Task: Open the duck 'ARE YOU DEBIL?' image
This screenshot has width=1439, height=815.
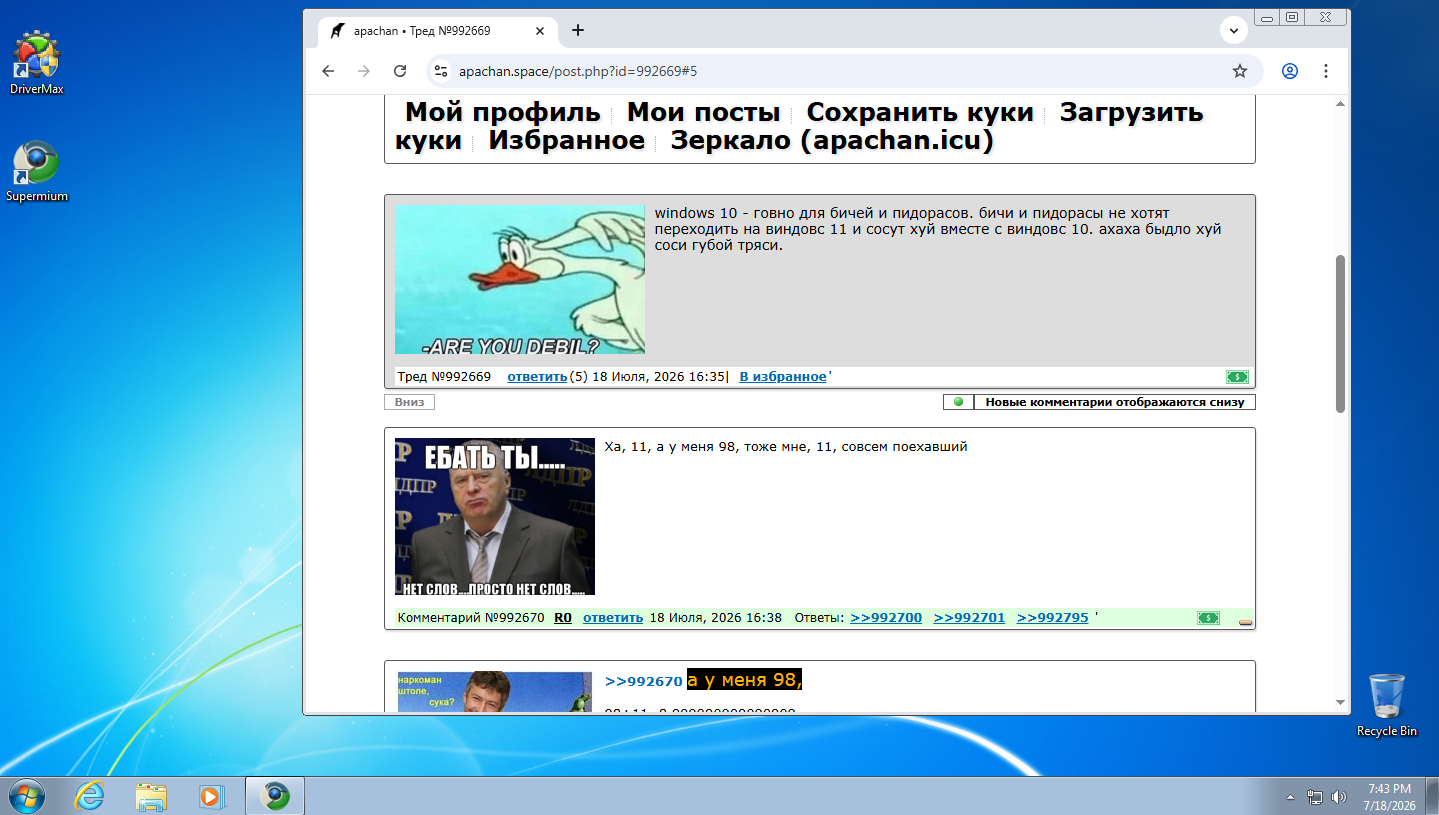Action: pyautogui.click(x=520, y=280)
